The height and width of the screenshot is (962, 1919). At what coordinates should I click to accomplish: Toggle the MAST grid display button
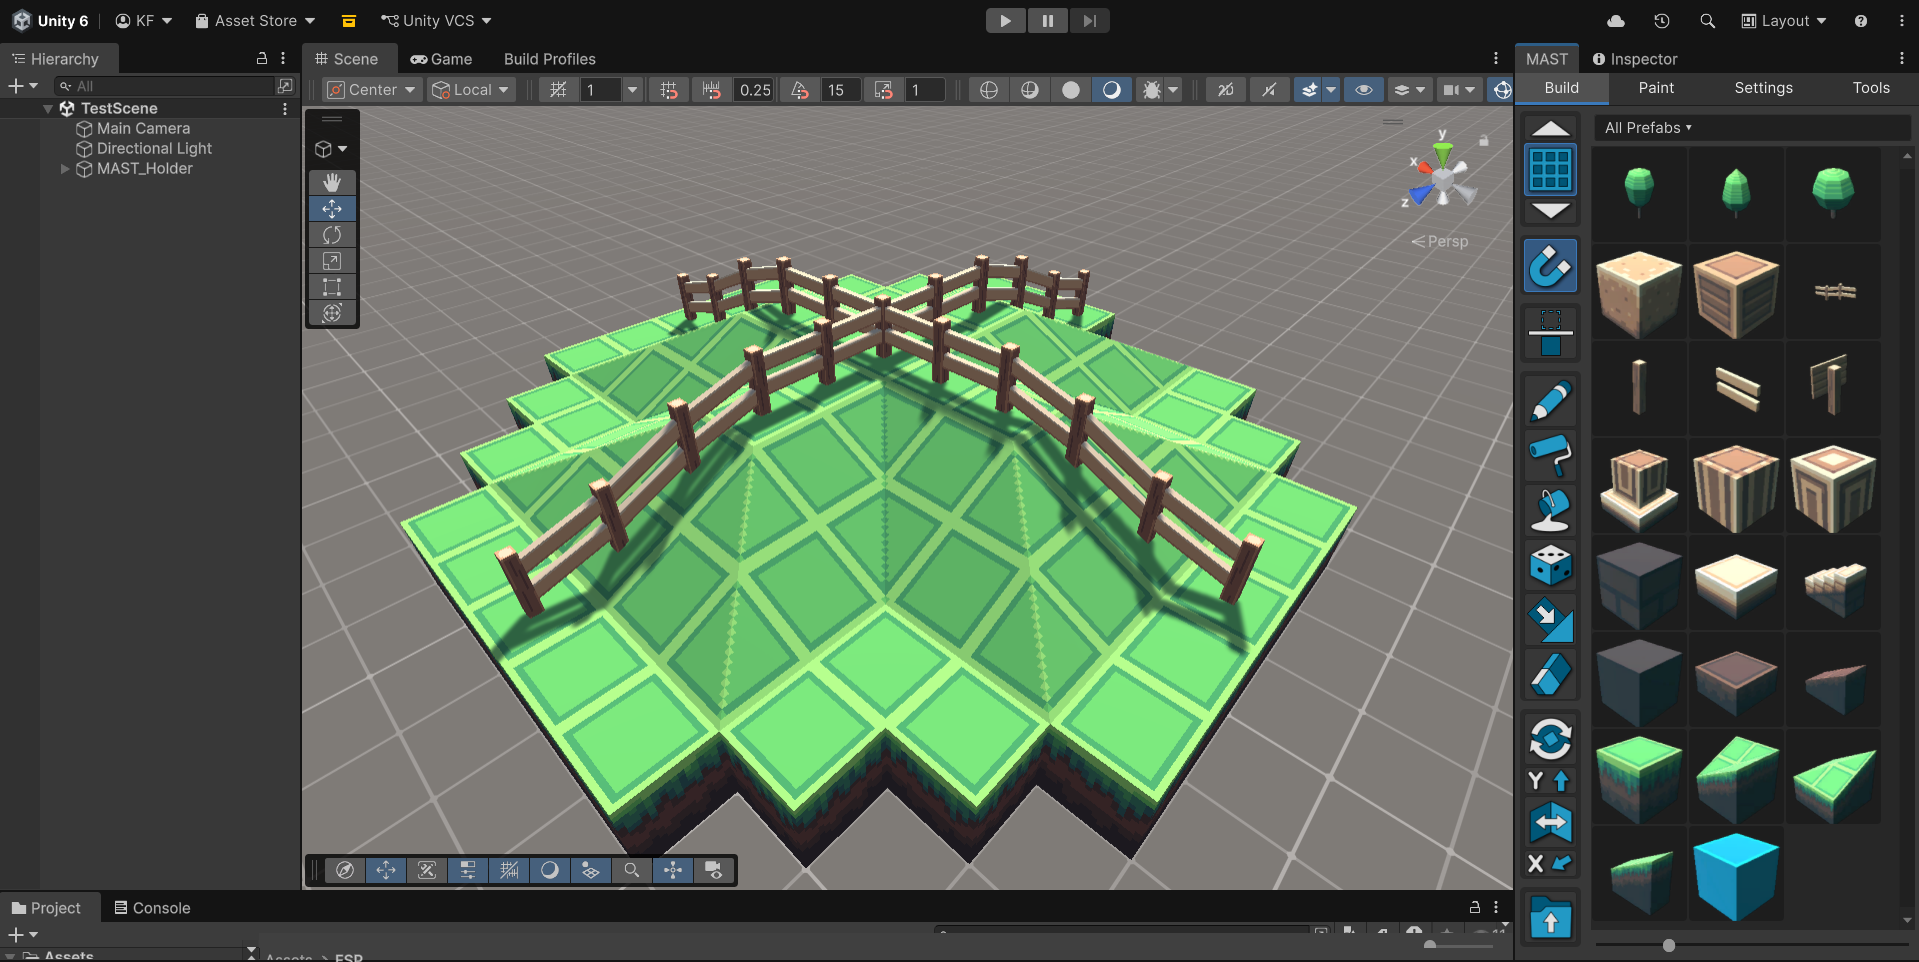point(1550,170)
